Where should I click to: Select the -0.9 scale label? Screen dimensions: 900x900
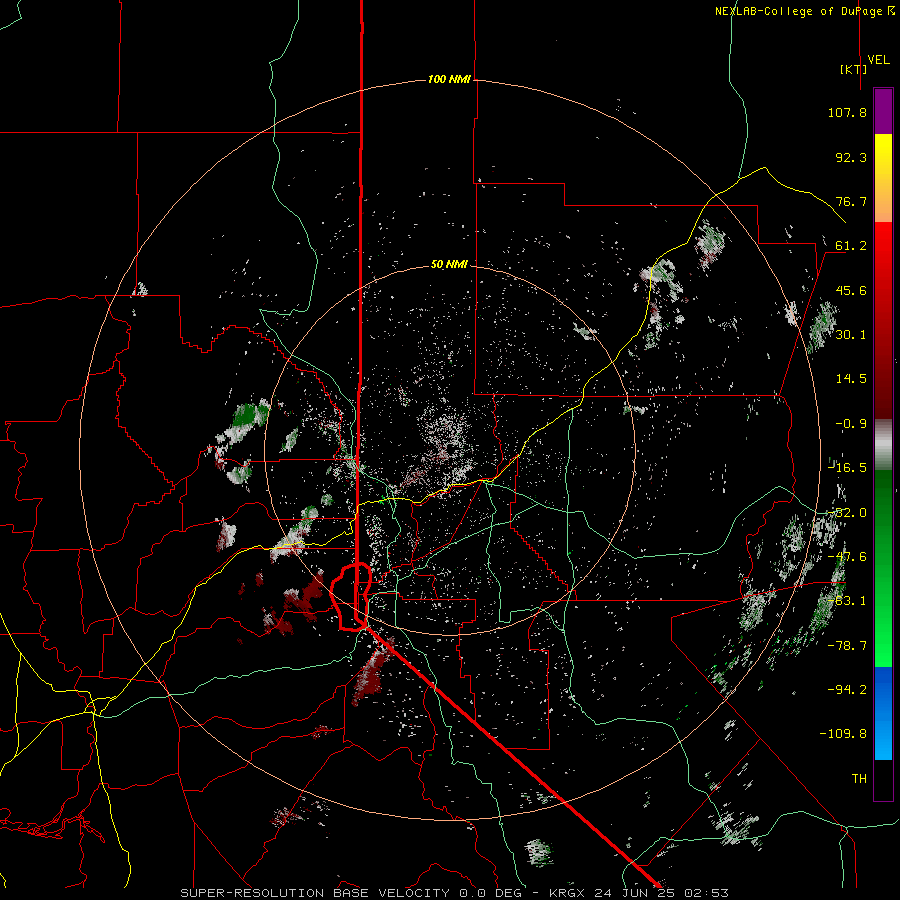(x=851, y=424)
